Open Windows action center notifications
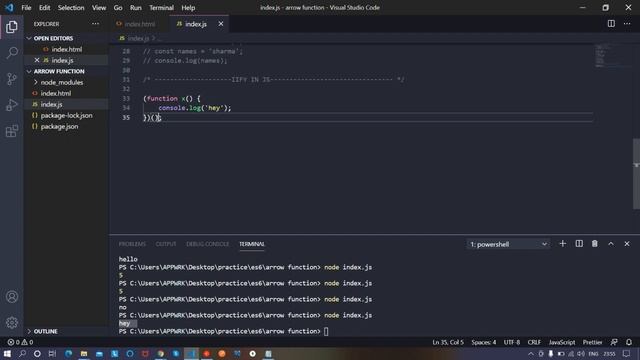This screenshot has width=640, height=360. pyautogui.click(x=626, y=353)
